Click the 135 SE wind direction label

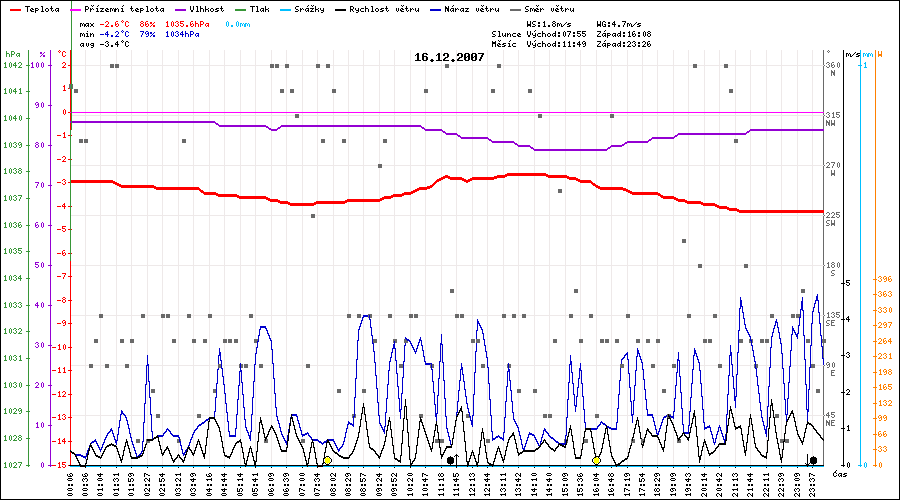833,319
